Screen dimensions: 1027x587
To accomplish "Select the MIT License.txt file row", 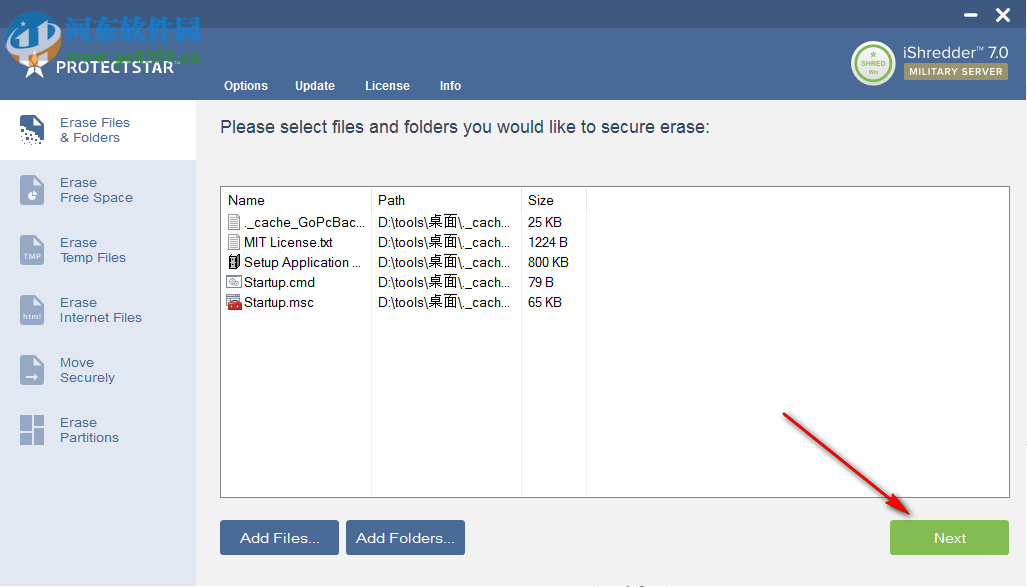I will coord(288,242).
